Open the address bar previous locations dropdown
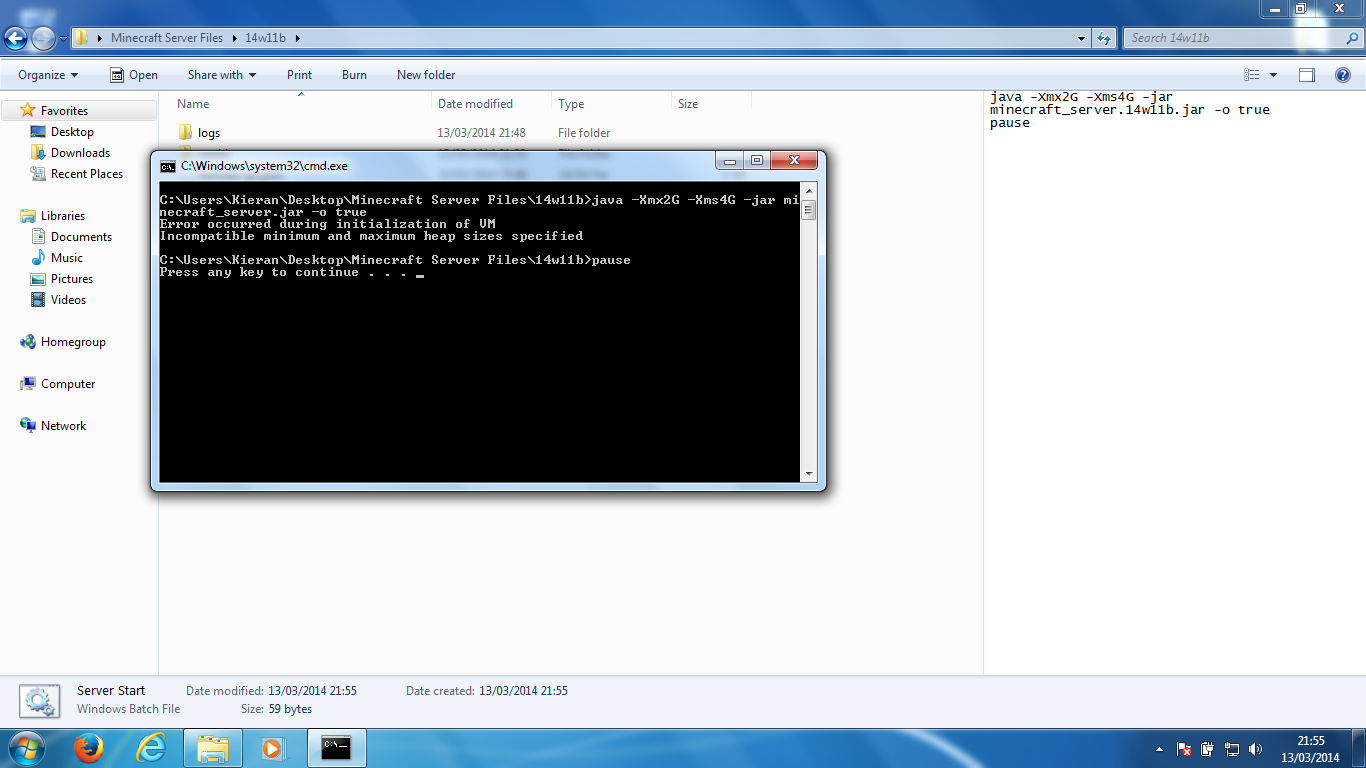1366x768 pixels. coord(1082,38)
